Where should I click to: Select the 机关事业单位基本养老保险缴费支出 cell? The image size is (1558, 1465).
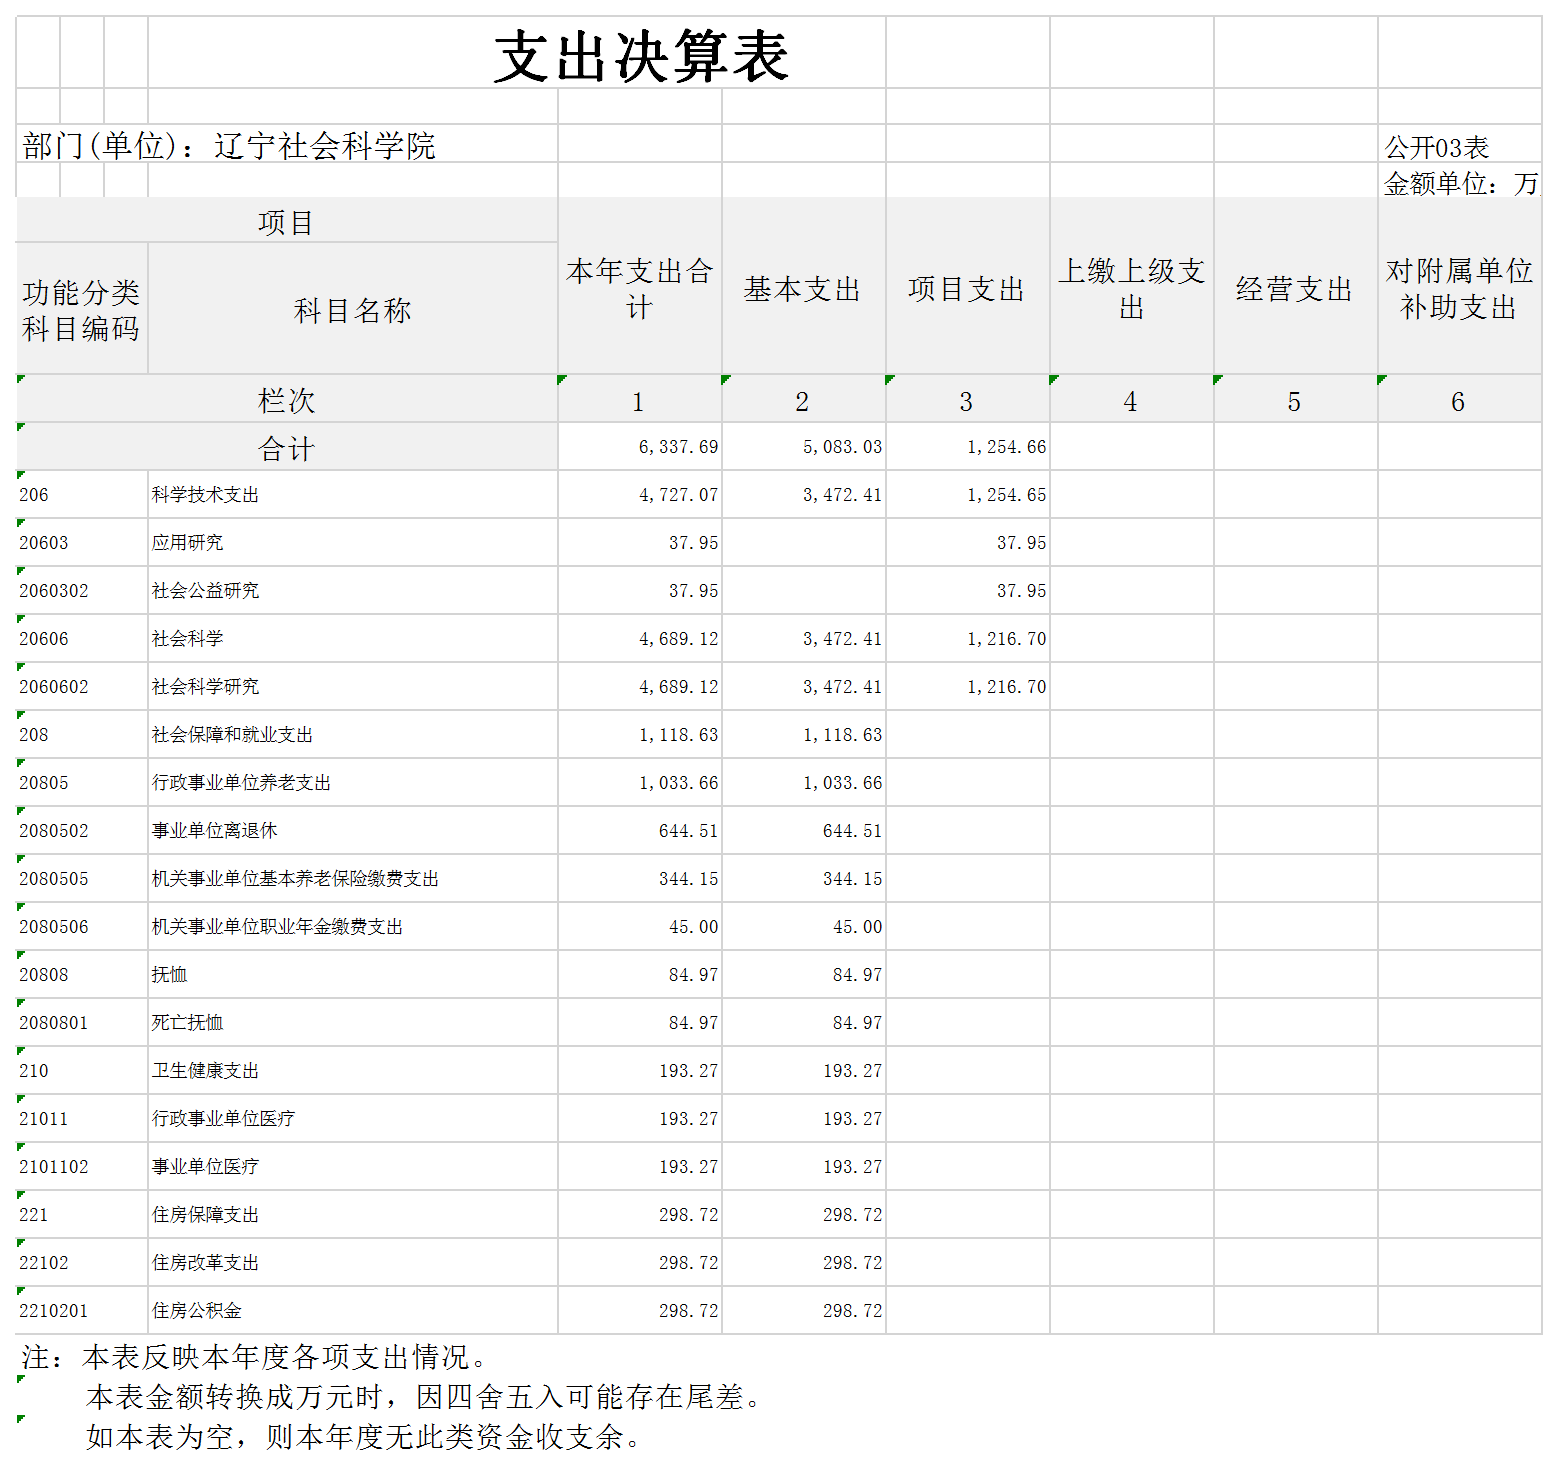(352, 879)
